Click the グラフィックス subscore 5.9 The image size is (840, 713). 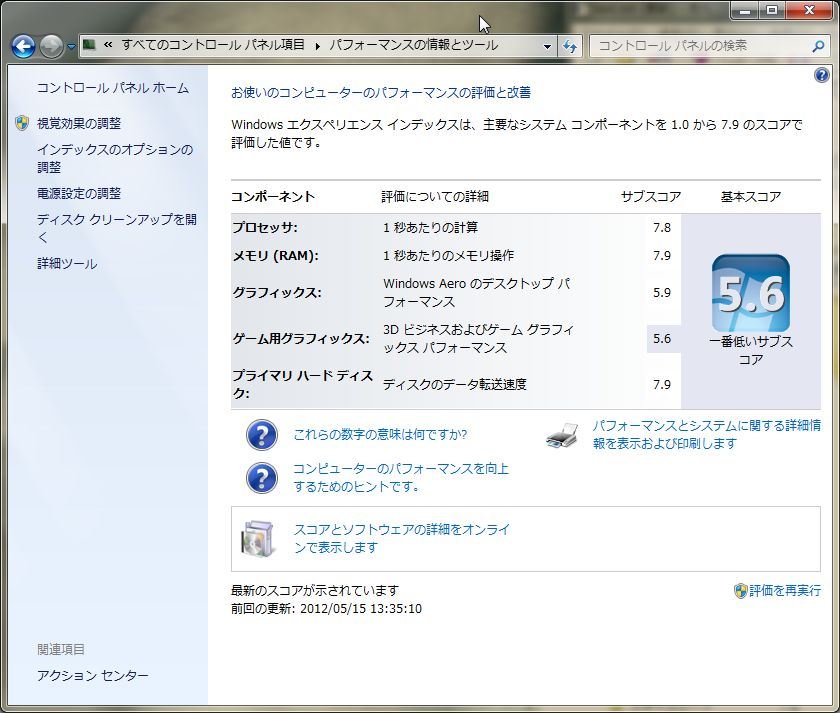662,292
